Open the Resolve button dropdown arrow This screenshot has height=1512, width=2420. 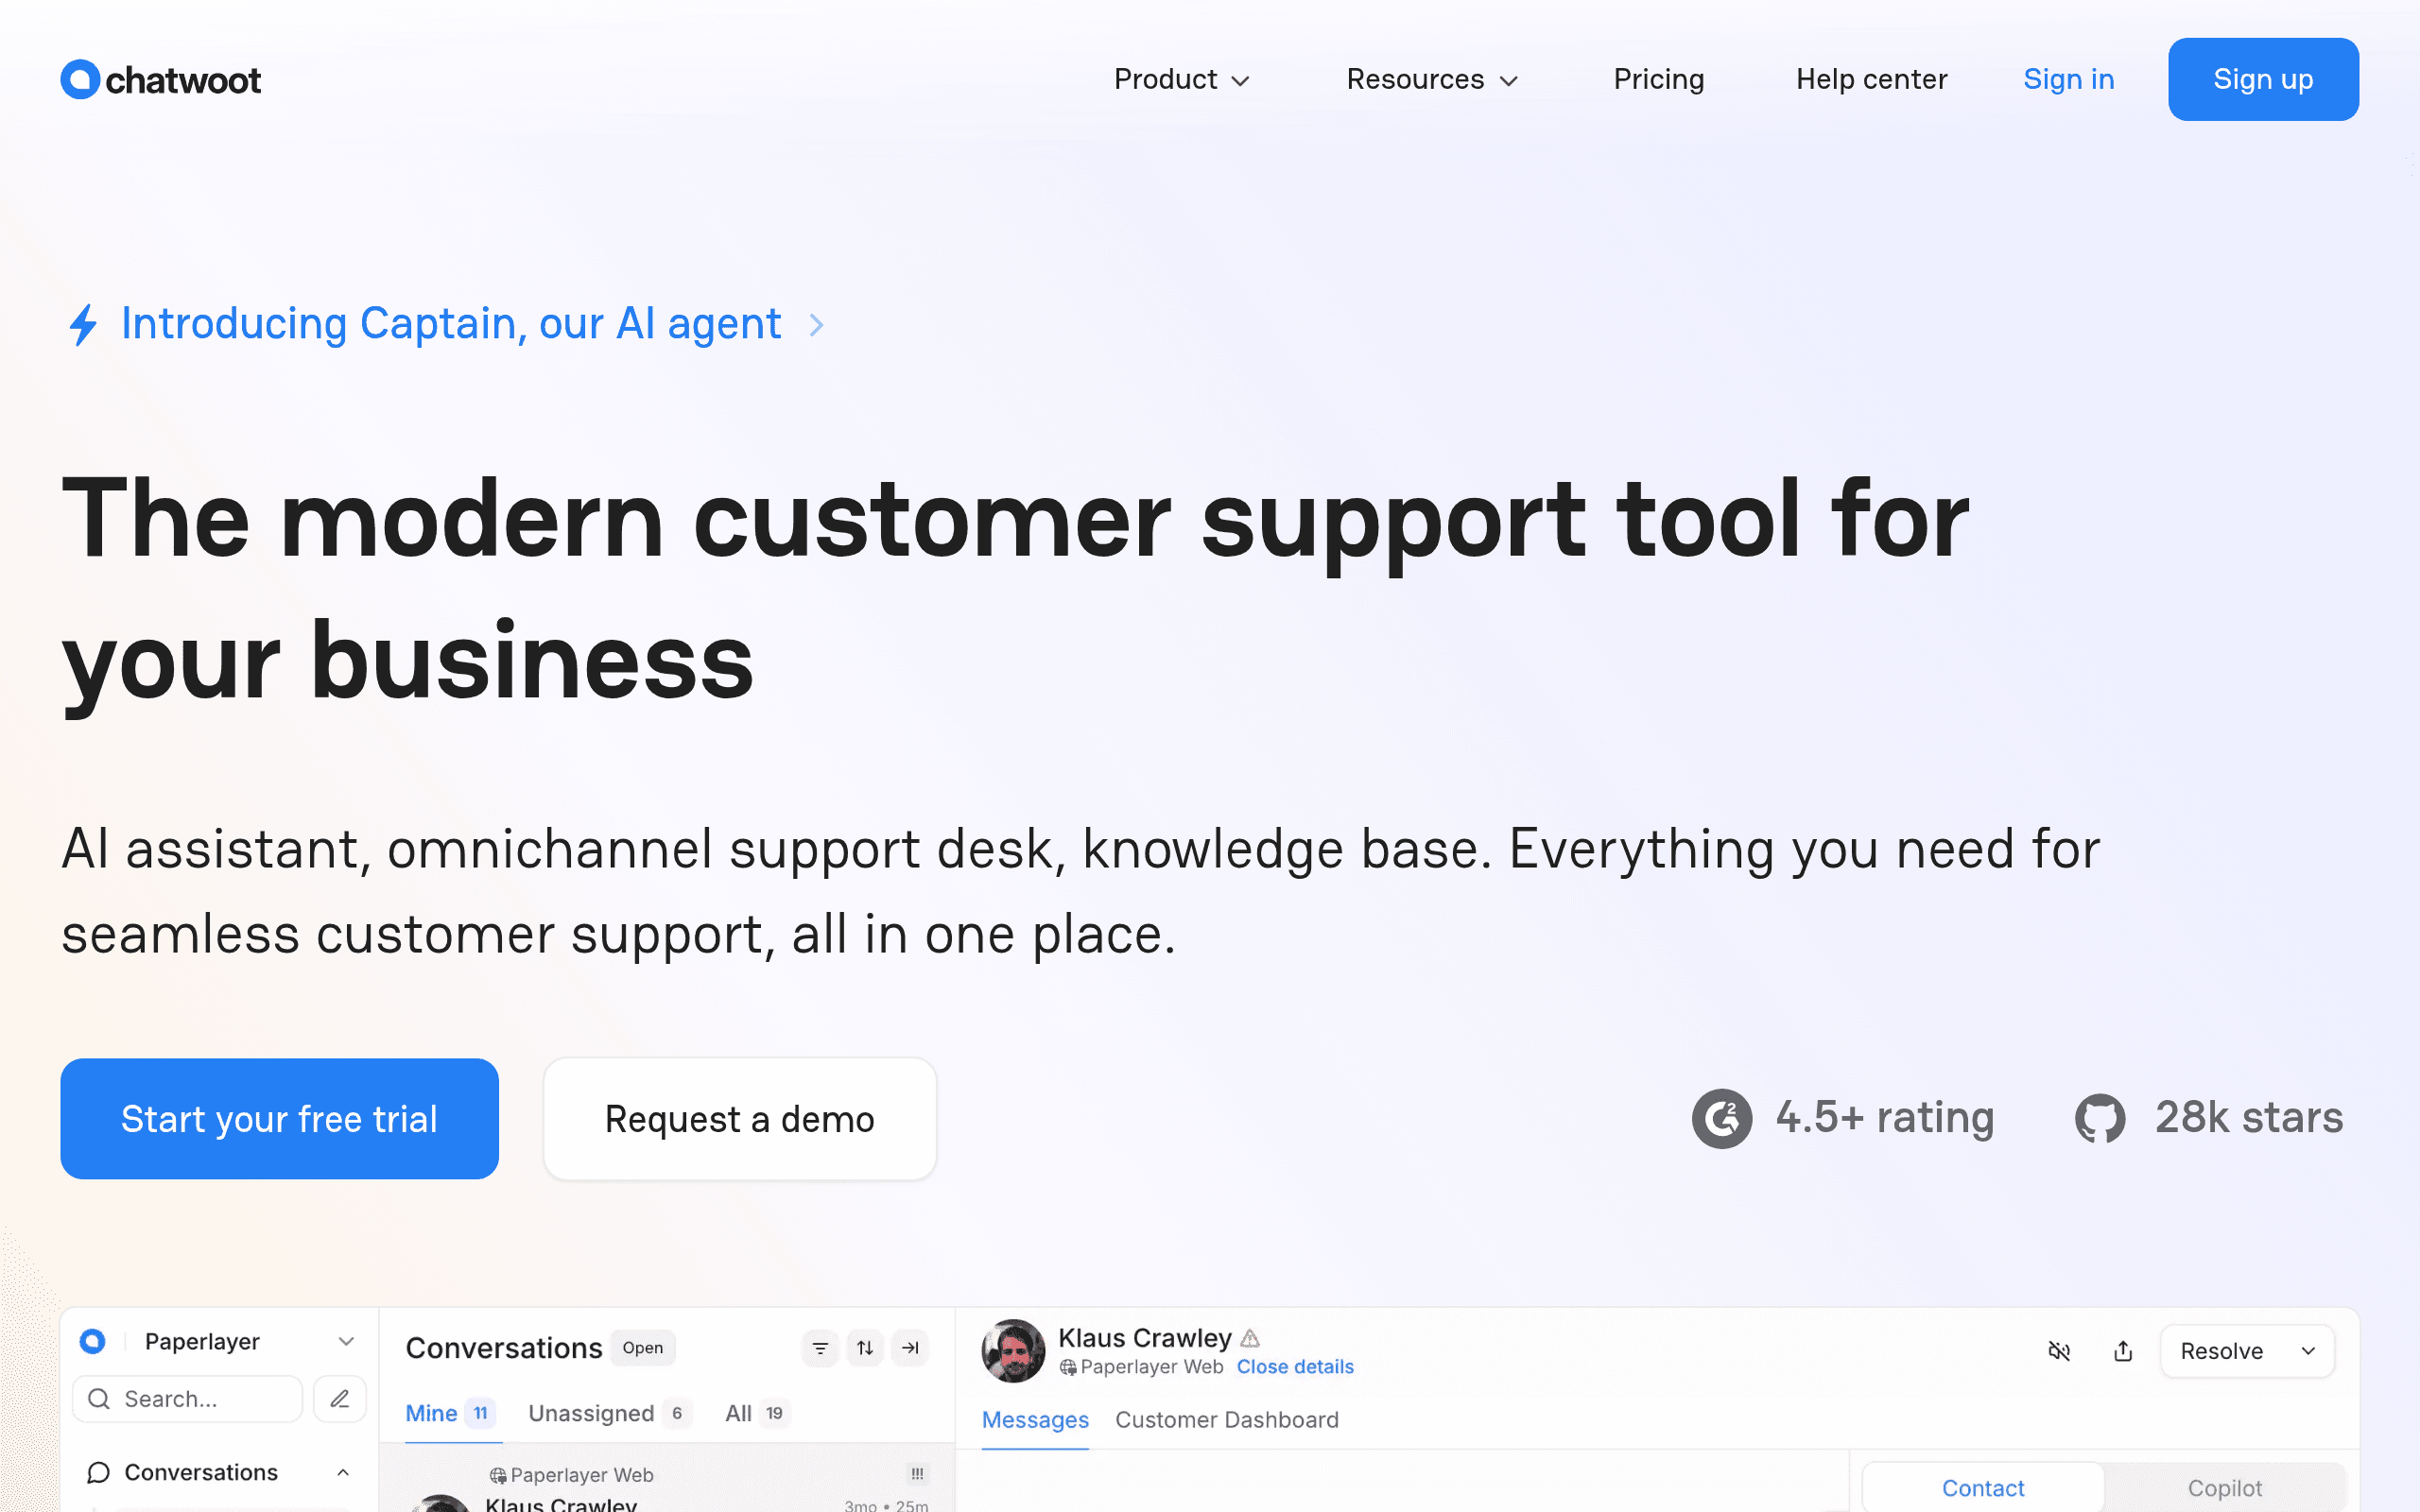[x=2308, y=1351]
